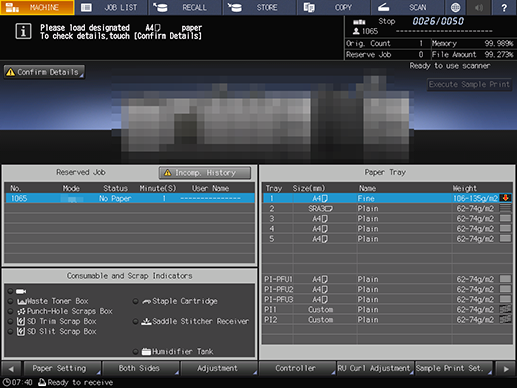
Task: Open Paper Setting
Action: [x=62, y=369]
